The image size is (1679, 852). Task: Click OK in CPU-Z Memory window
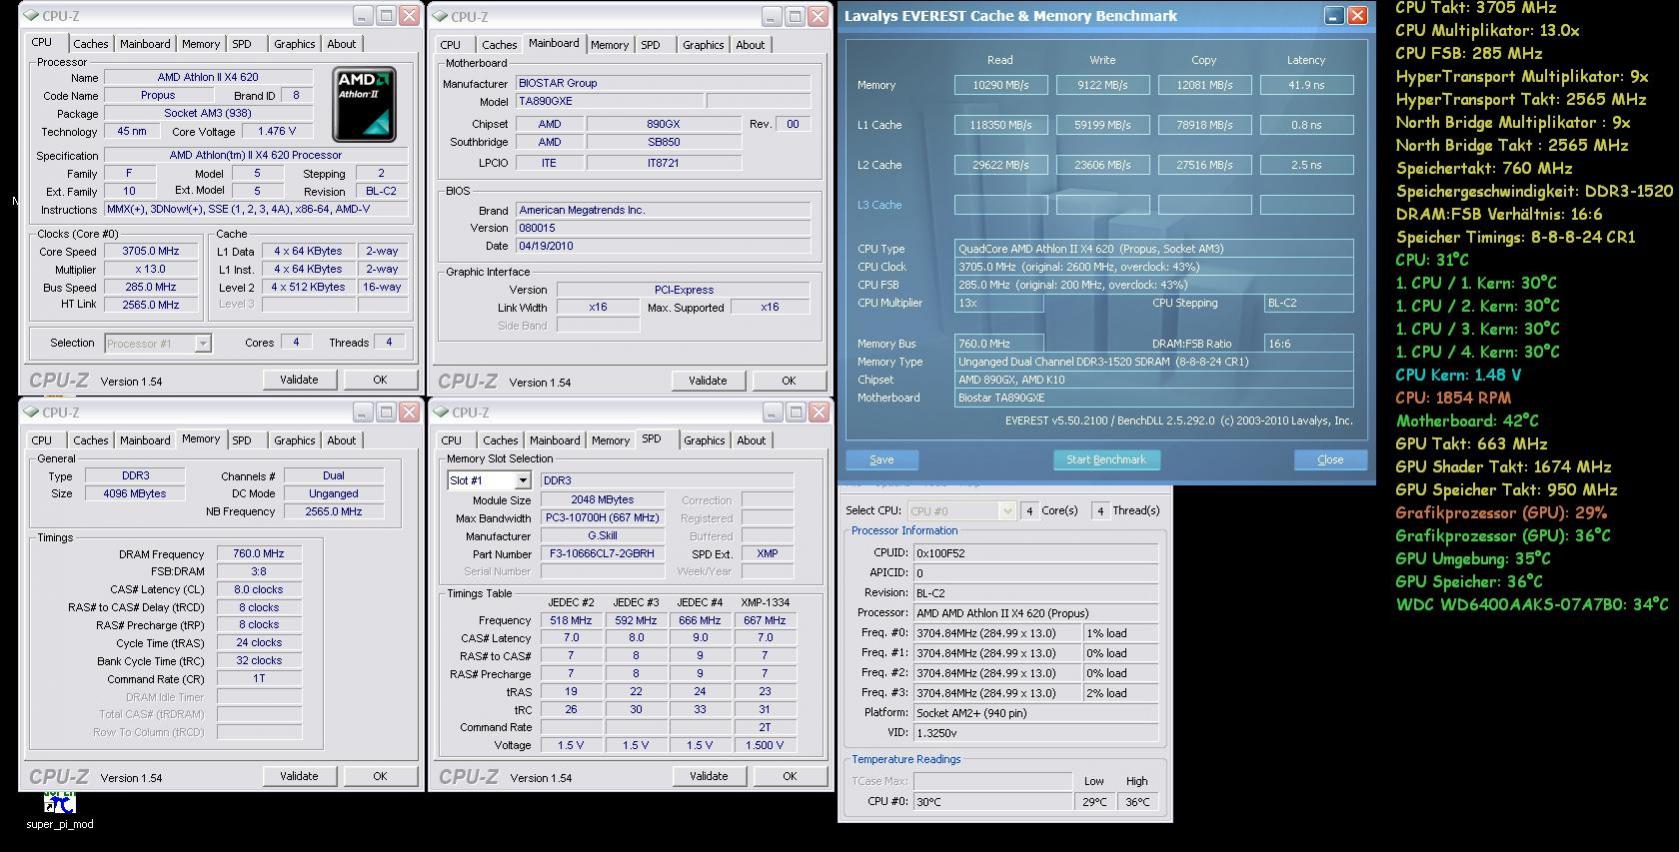click(380, 776)
